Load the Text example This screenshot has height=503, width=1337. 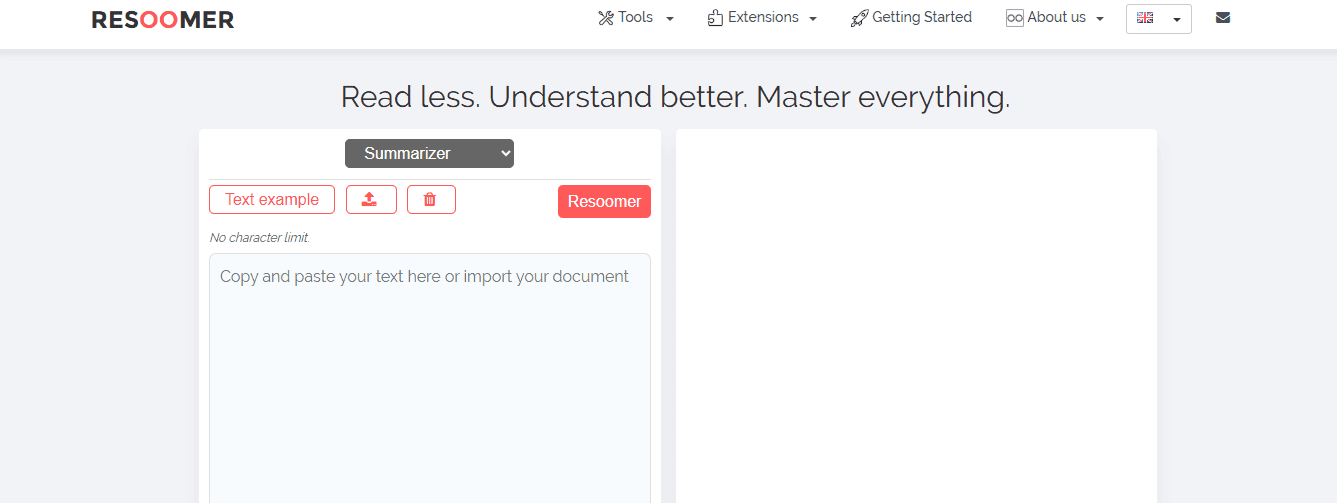pyautogui.click(x=272, y=199)
